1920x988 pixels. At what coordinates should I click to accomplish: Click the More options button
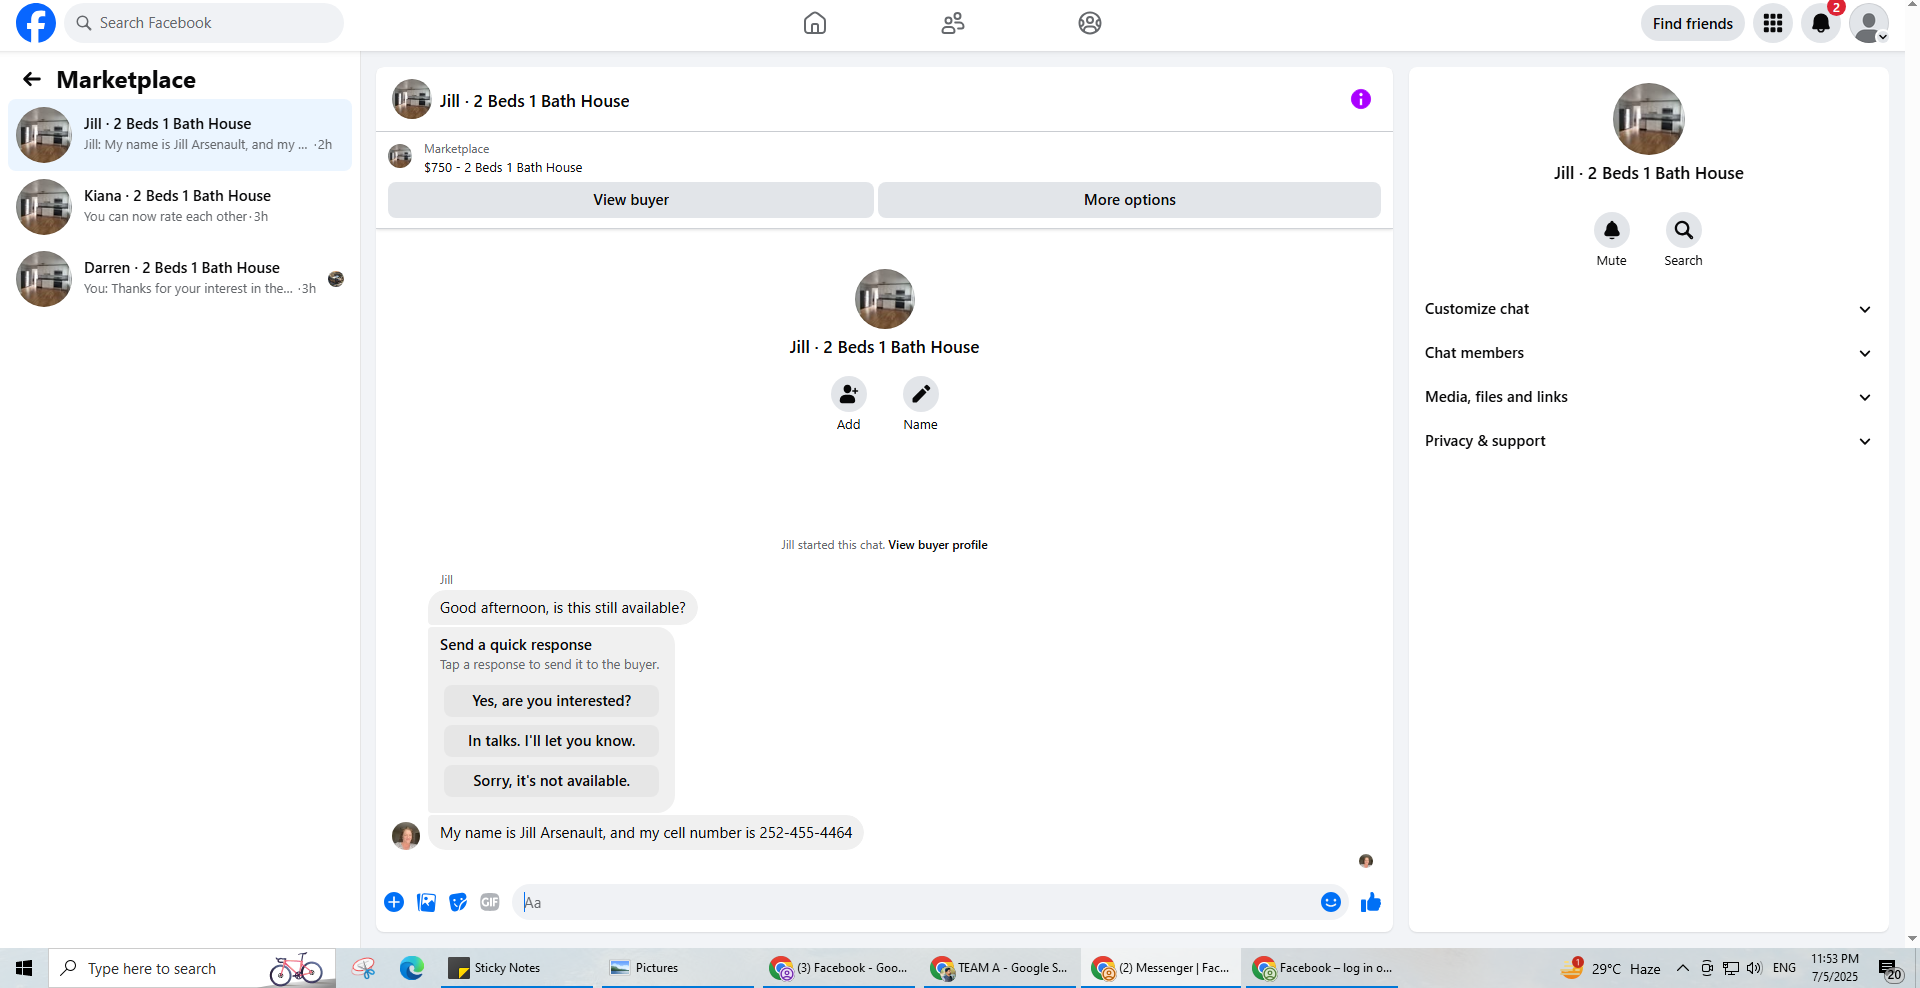pyautogui.click(x=1130, y=200)
